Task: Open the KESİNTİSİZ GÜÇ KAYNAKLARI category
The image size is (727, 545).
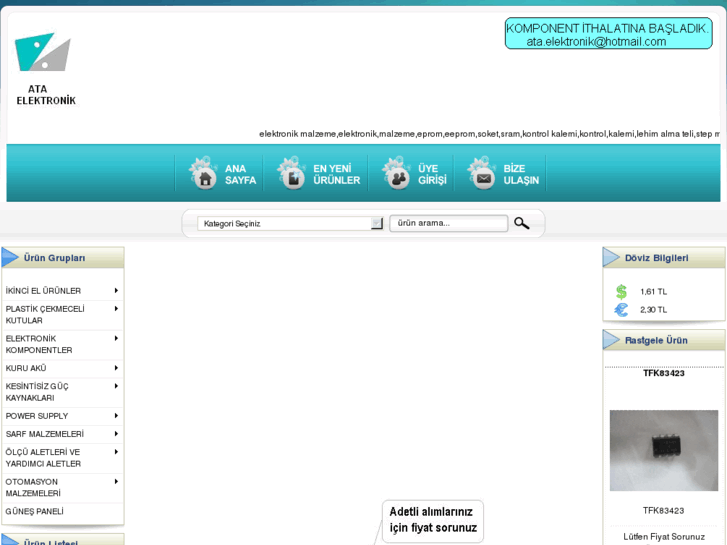Action: (37, 392)
